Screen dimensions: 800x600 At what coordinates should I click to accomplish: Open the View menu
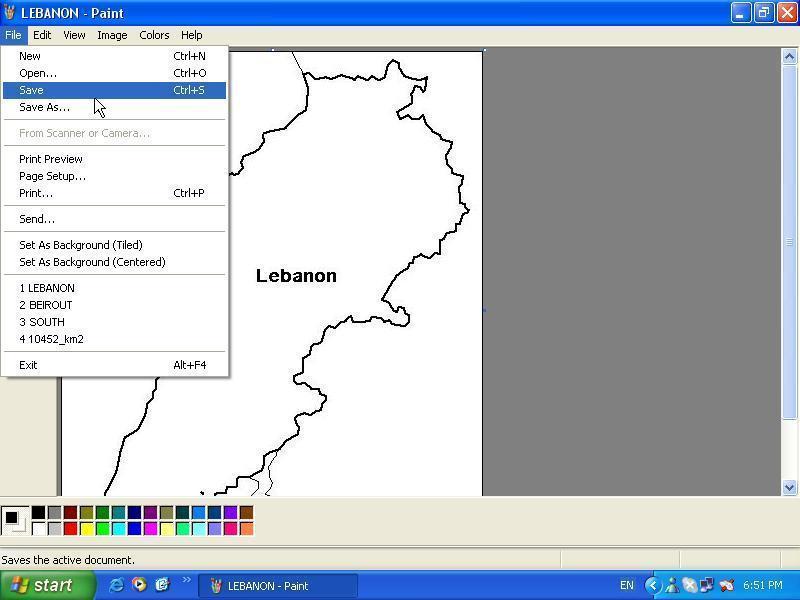[74, 35]
